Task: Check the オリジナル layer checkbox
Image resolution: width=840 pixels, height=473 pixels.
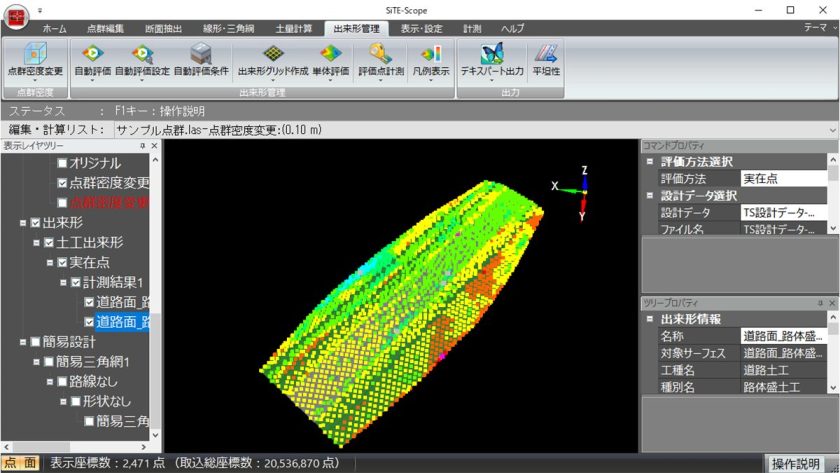Action: (62, 163)
